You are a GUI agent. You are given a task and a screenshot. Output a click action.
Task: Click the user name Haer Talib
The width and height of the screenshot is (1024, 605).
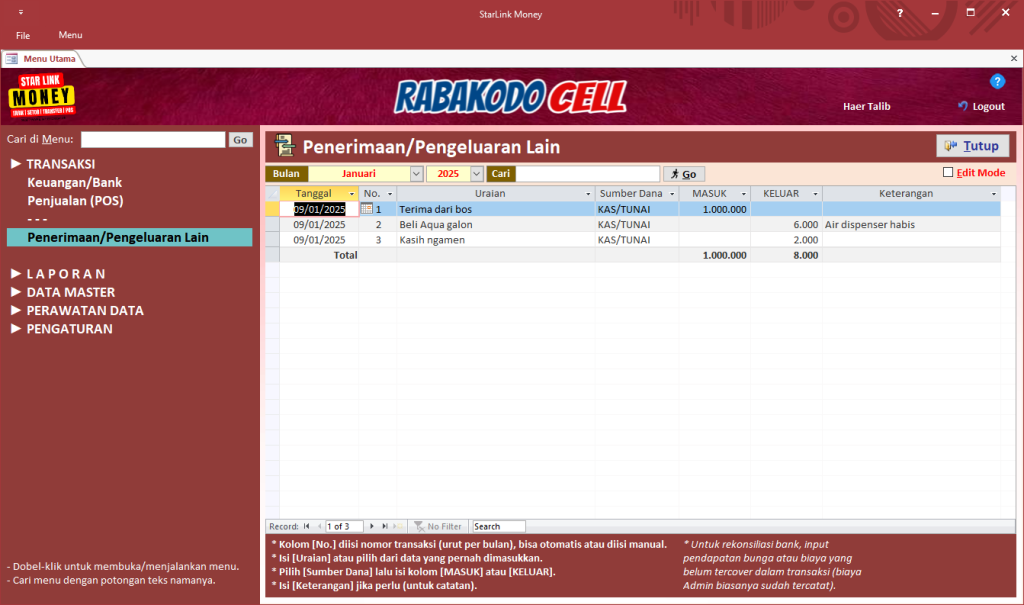click(x=867, y=106)
